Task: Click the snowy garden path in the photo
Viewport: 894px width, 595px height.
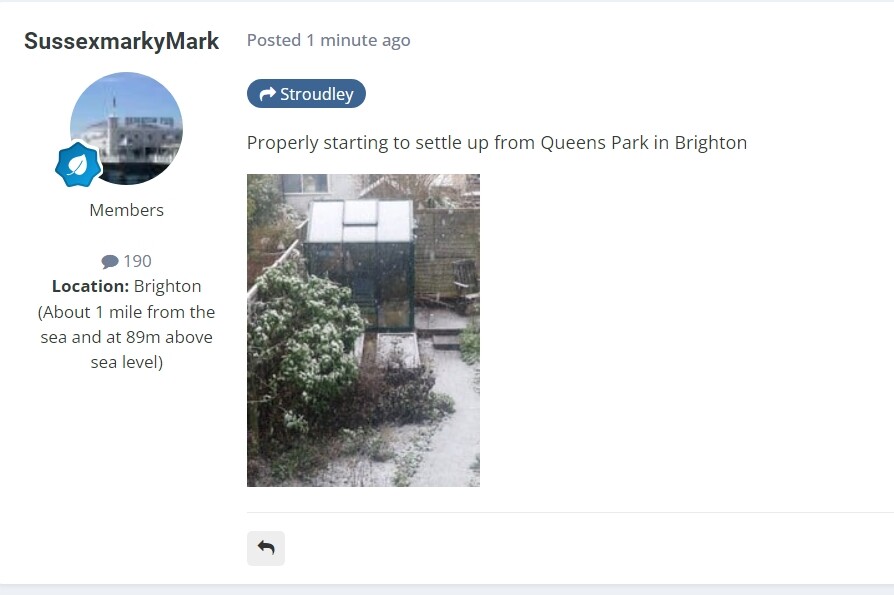Action: [450, 422]
